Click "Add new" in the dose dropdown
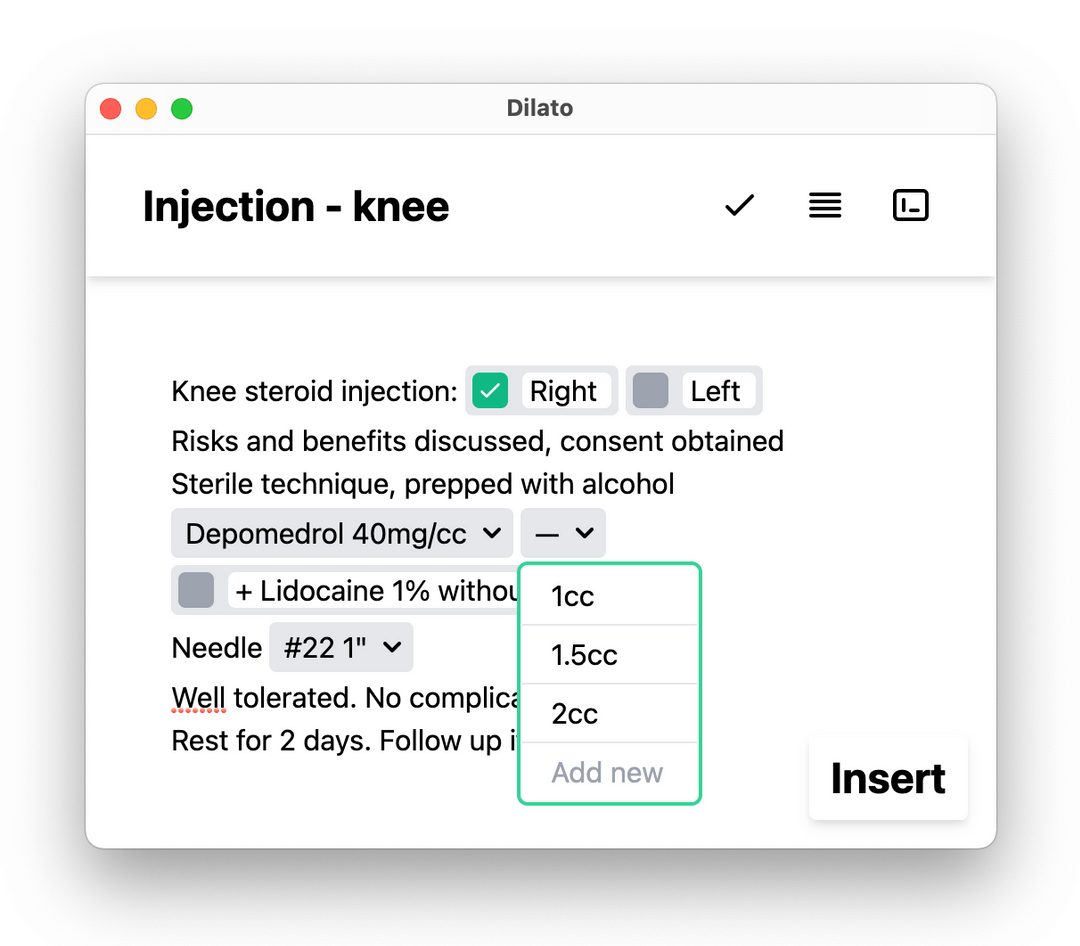The image size is (1080, 946). [x=606, y=772]
